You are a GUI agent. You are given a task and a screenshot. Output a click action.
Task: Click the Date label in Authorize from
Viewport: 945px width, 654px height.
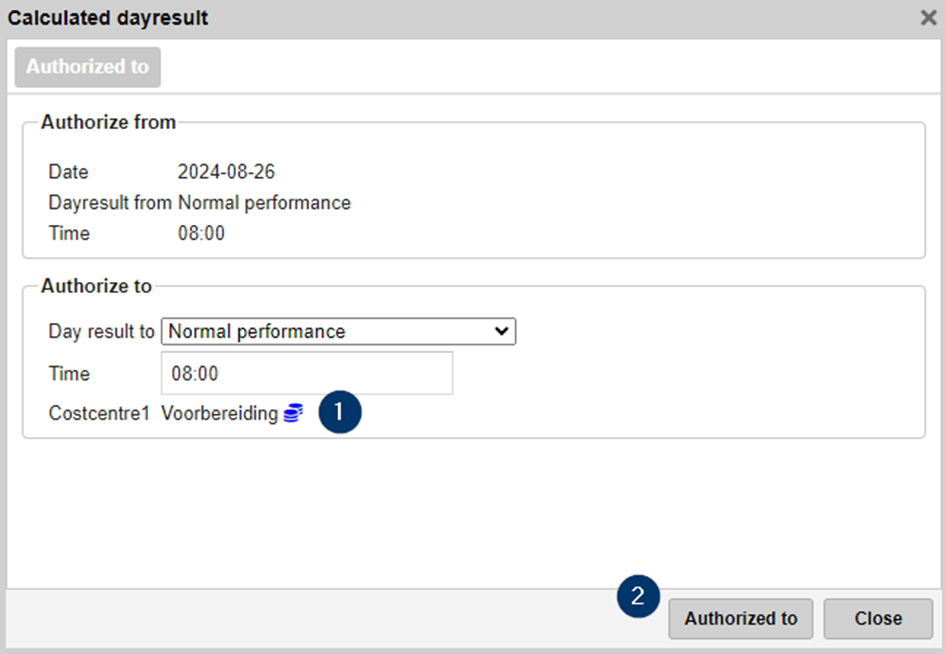click(68, 172)
